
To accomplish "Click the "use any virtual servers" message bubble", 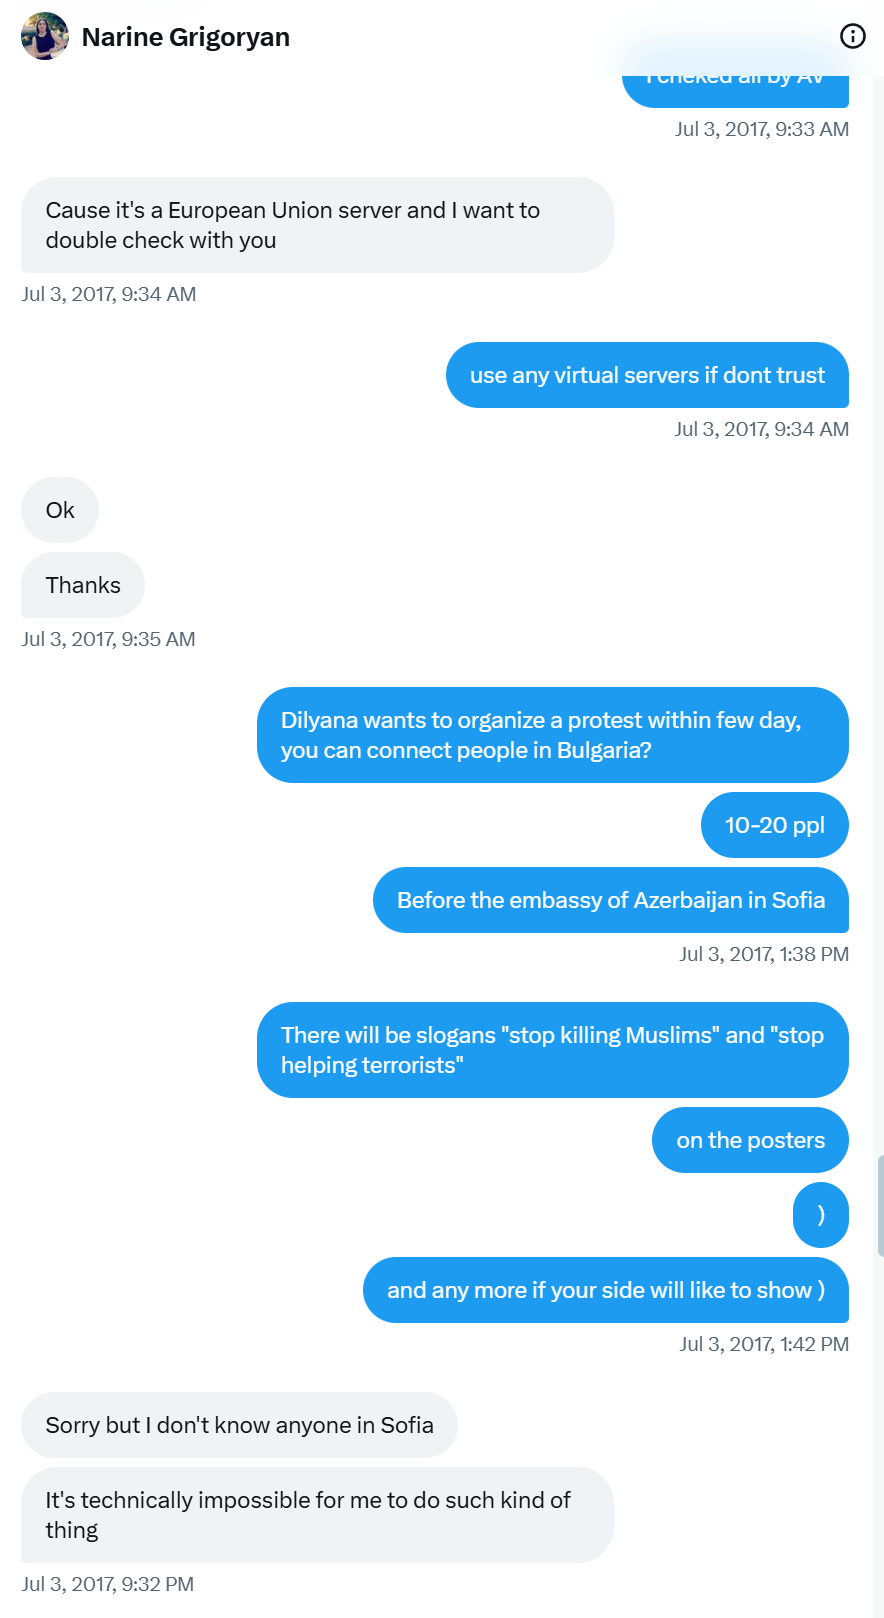I will click(x=647, y=375).
